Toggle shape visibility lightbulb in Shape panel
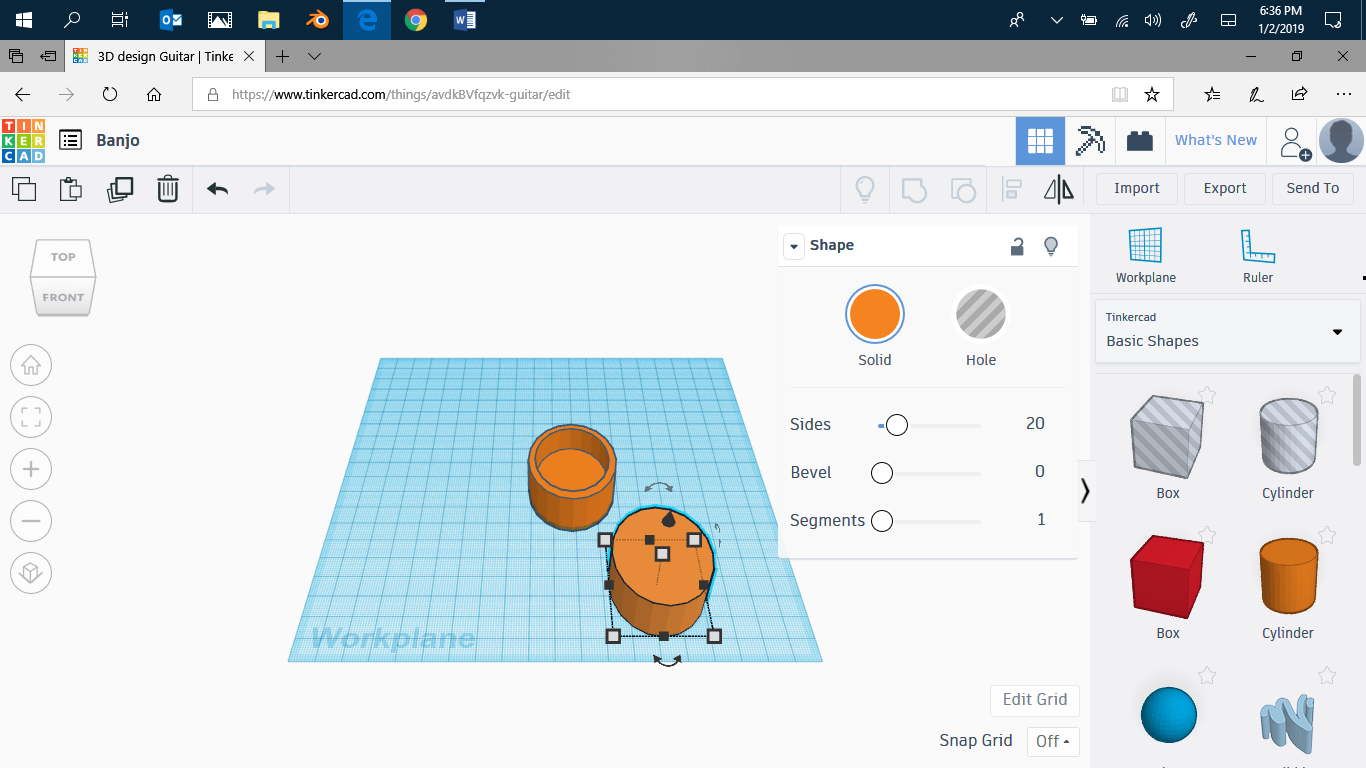The image size is (1366, 768). (x=1051, y=246)
